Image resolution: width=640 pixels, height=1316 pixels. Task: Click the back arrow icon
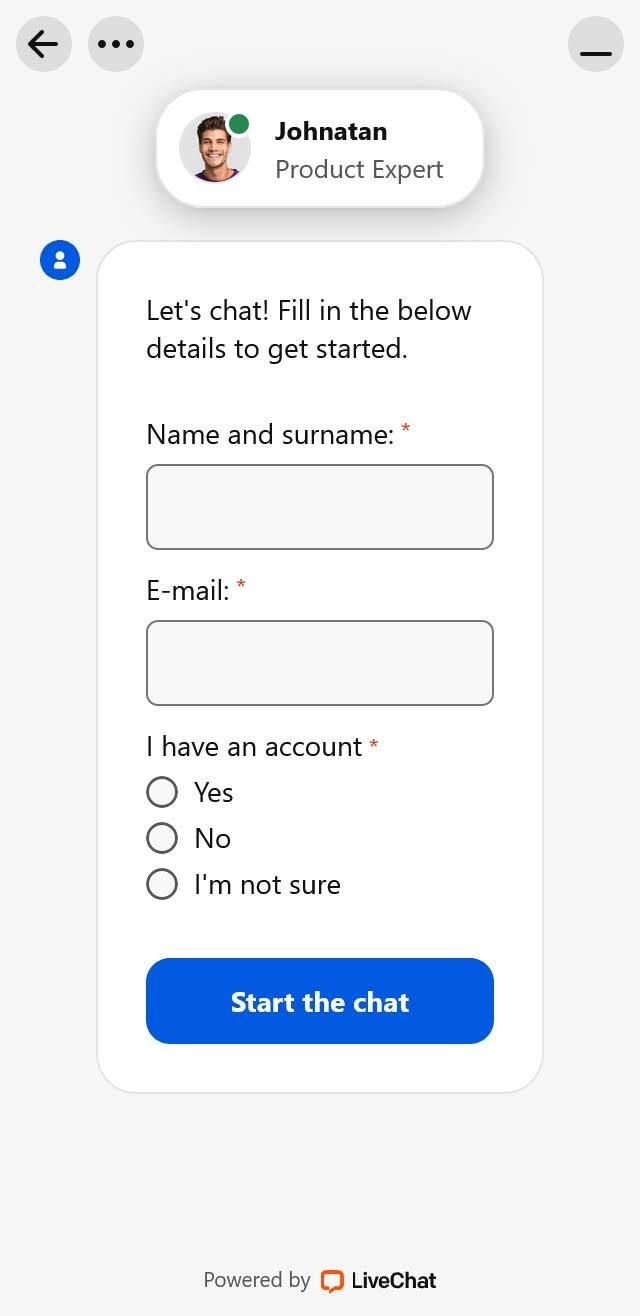tap(43, 44)
